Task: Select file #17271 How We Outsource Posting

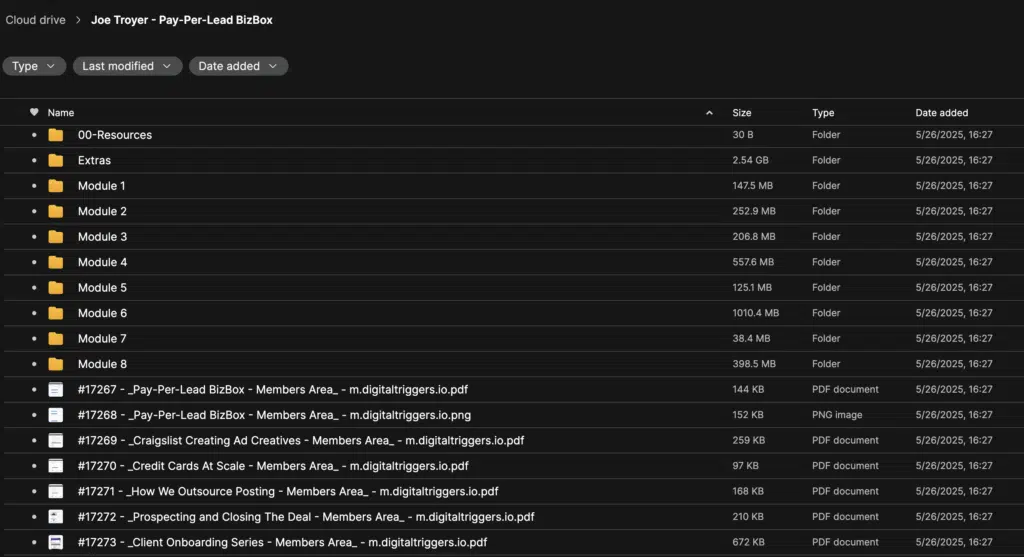Action: tap(288, 492)
